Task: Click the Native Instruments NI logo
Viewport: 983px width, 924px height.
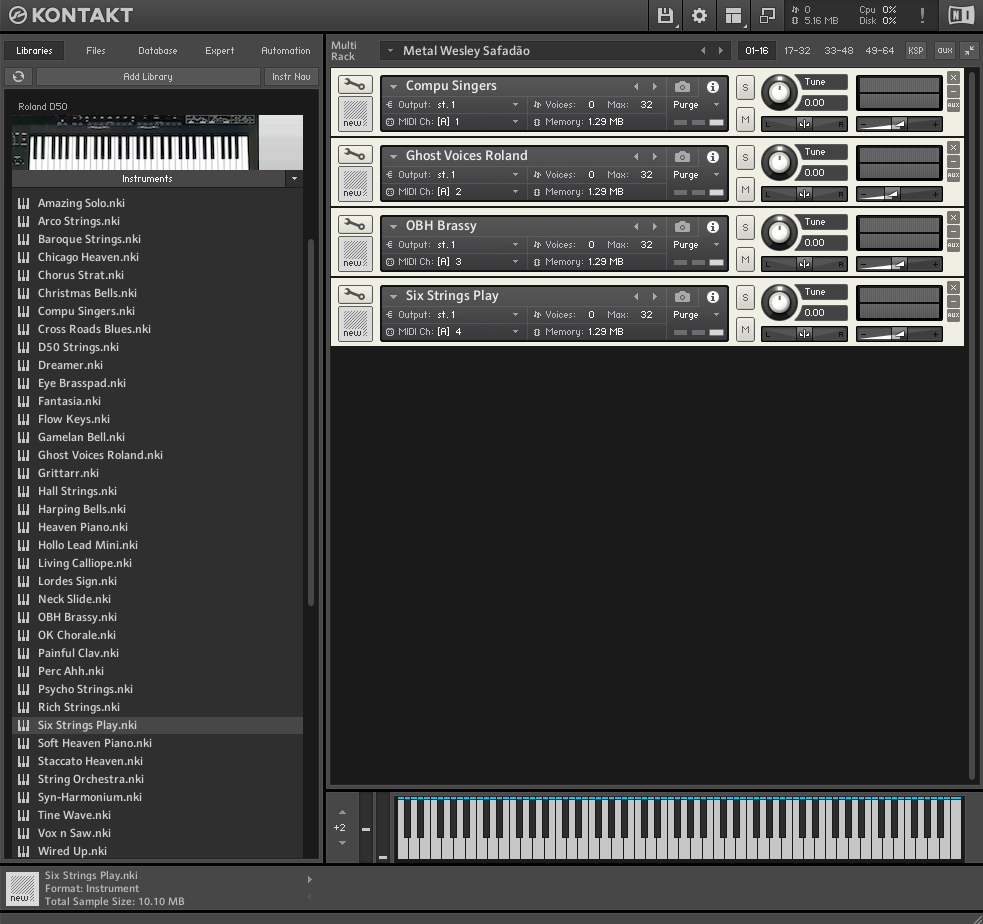Action: 960,16
